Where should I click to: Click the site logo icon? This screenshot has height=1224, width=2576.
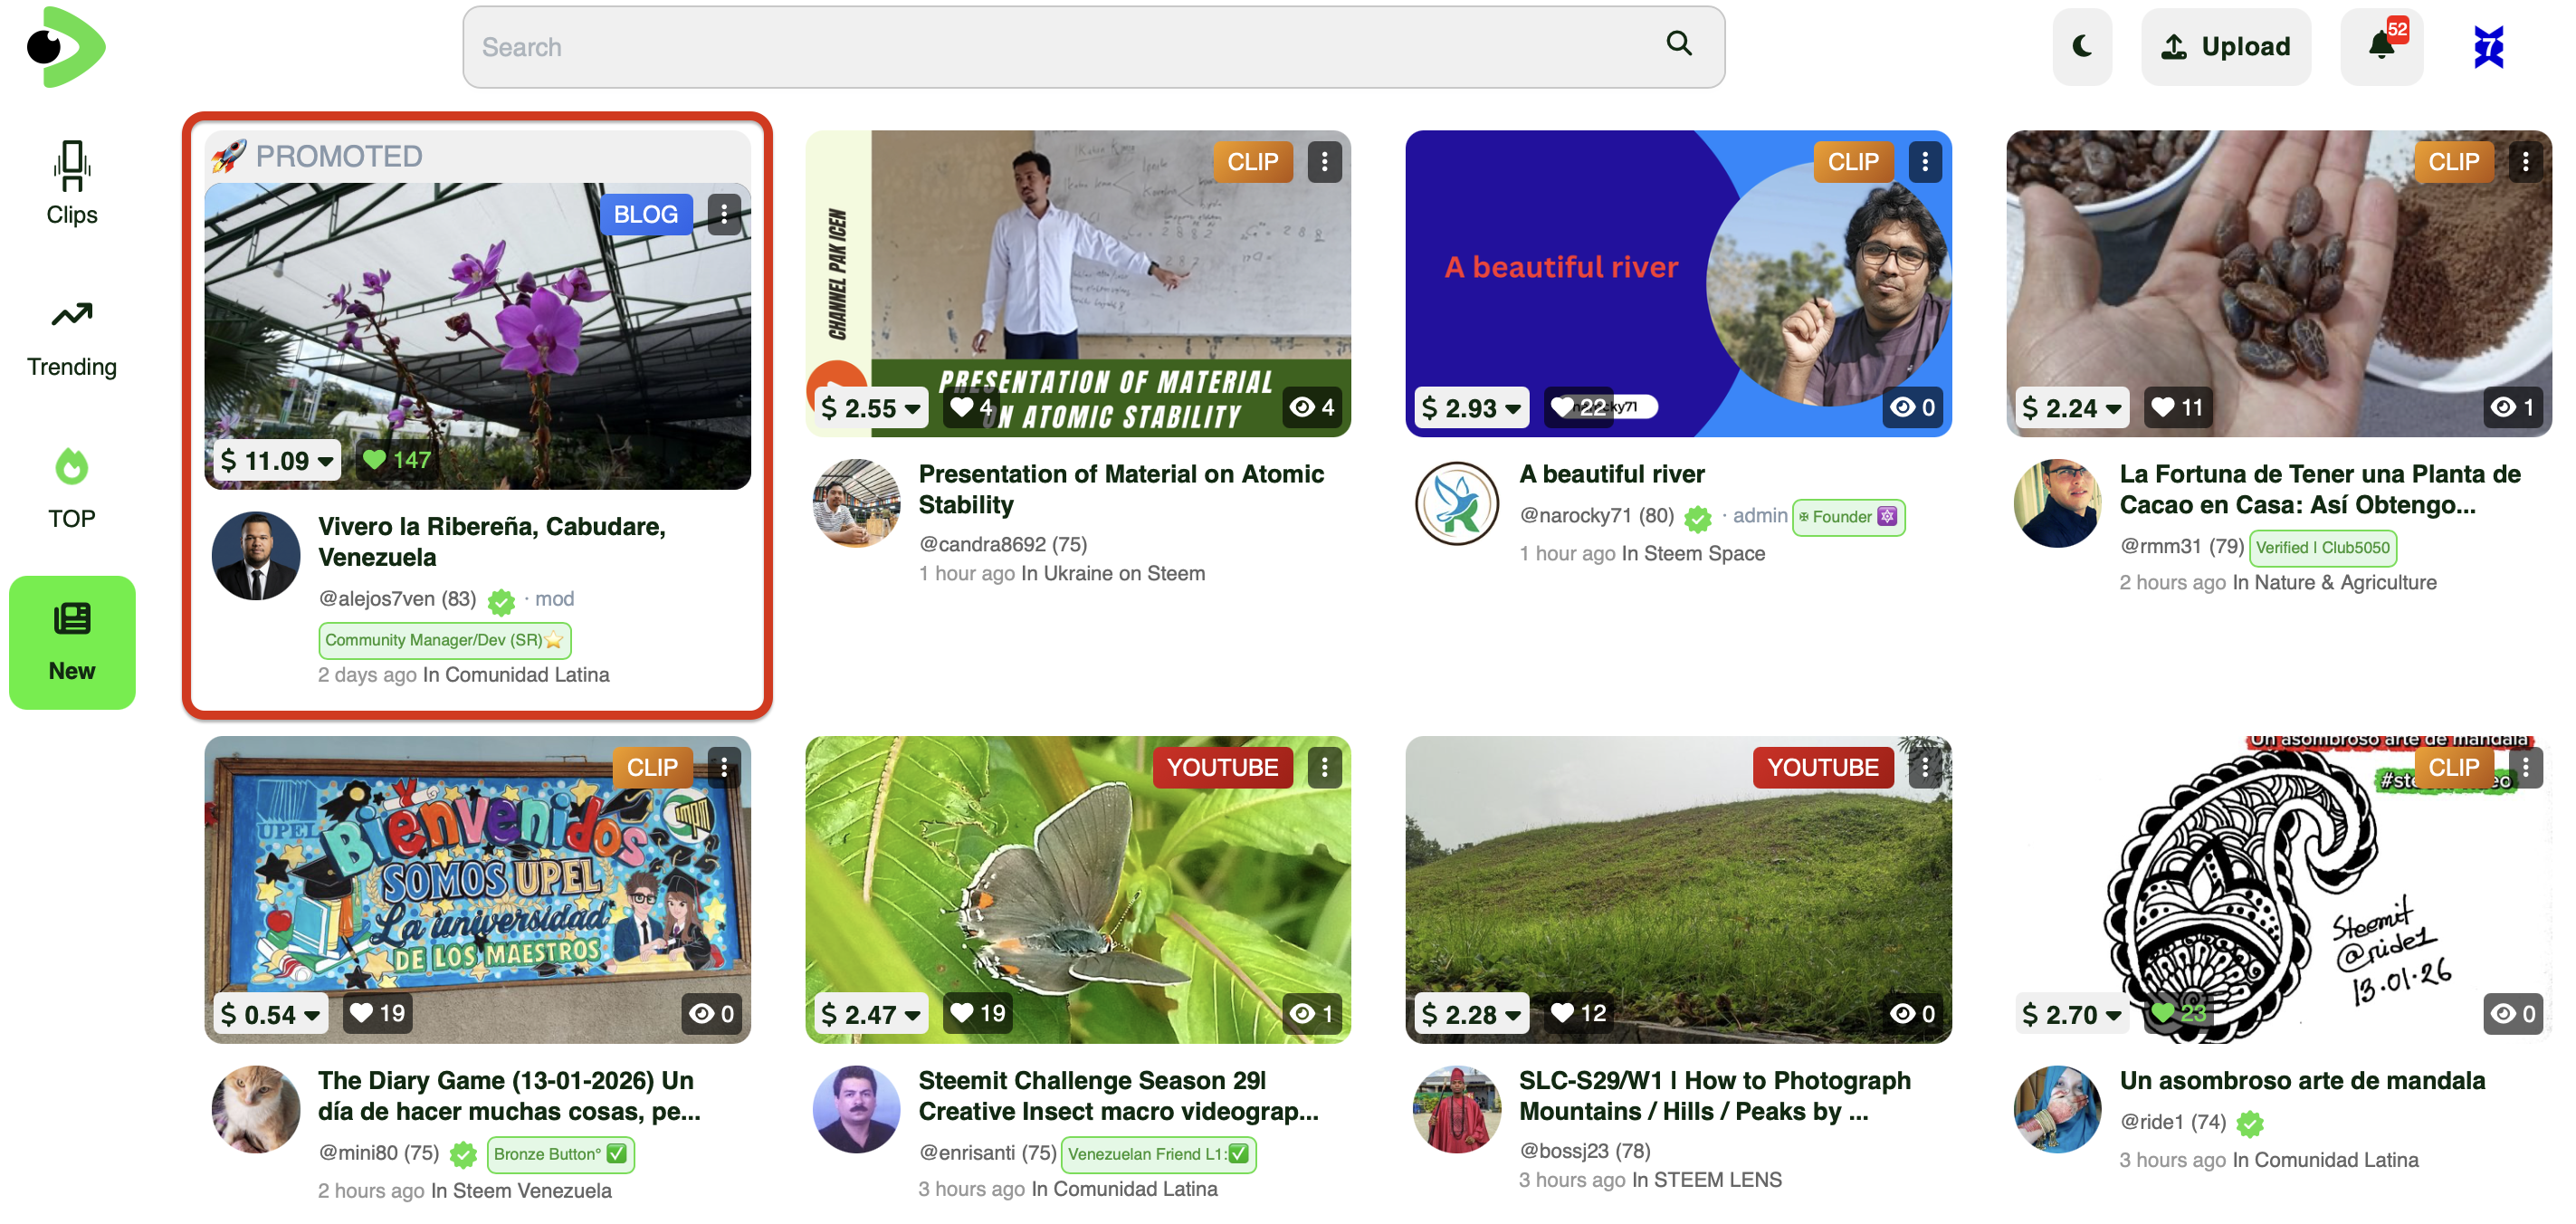[x=65, y=46]
